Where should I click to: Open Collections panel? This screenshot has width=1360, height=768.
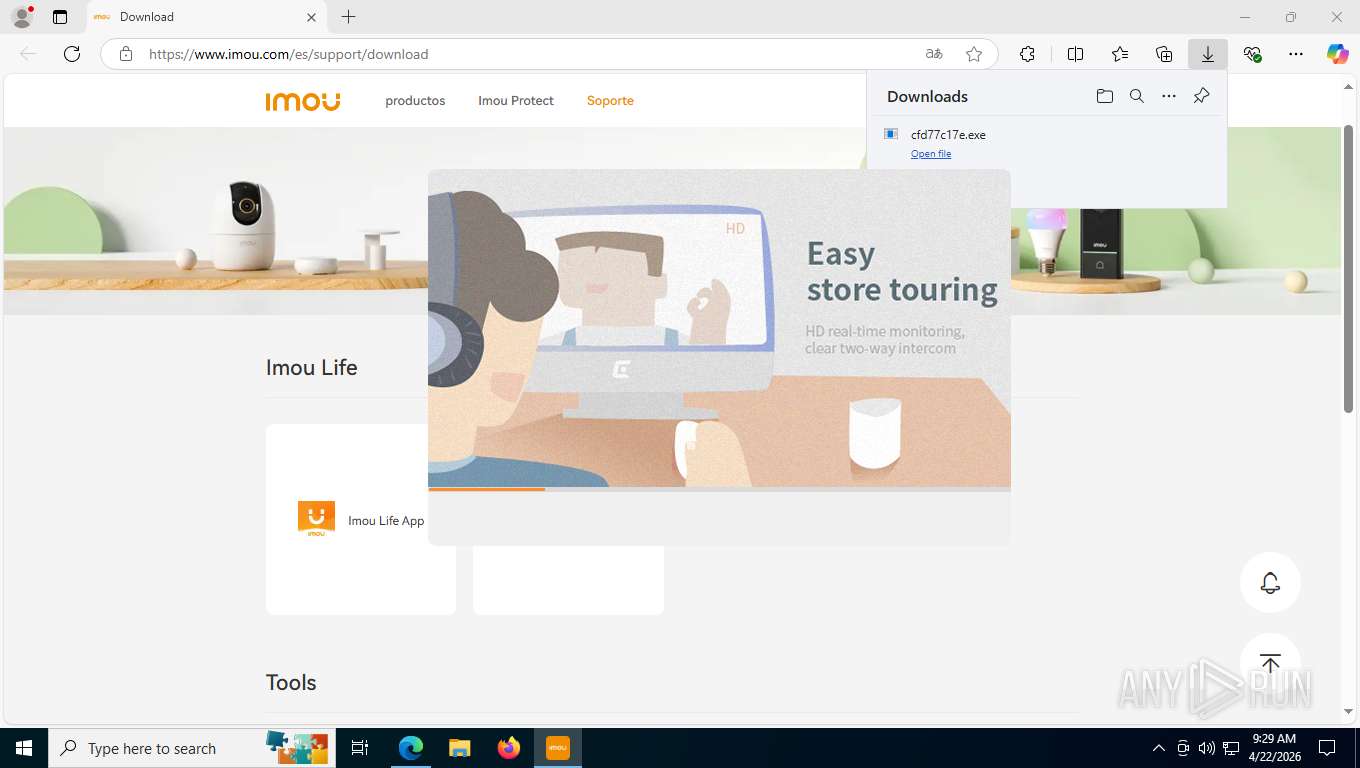(1164, 54)
